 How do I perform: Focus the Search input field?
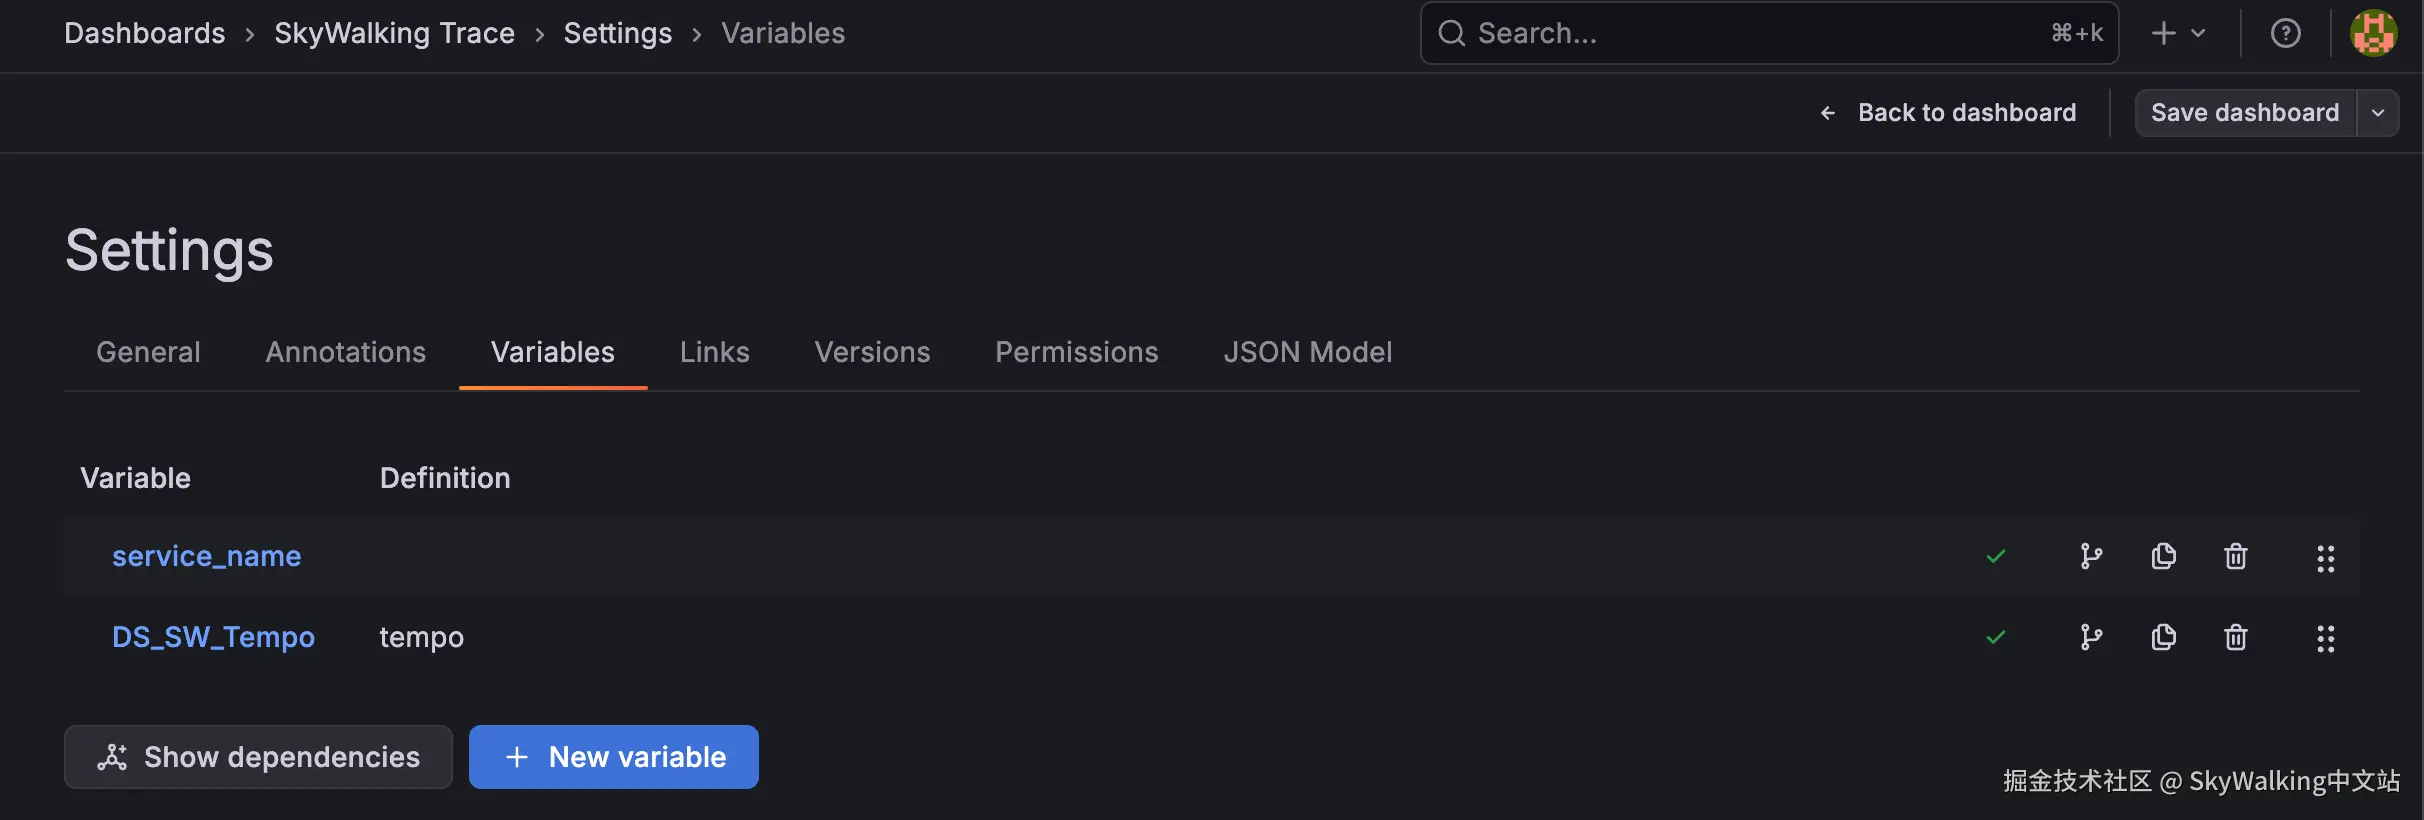click(x=1750, y=33)
